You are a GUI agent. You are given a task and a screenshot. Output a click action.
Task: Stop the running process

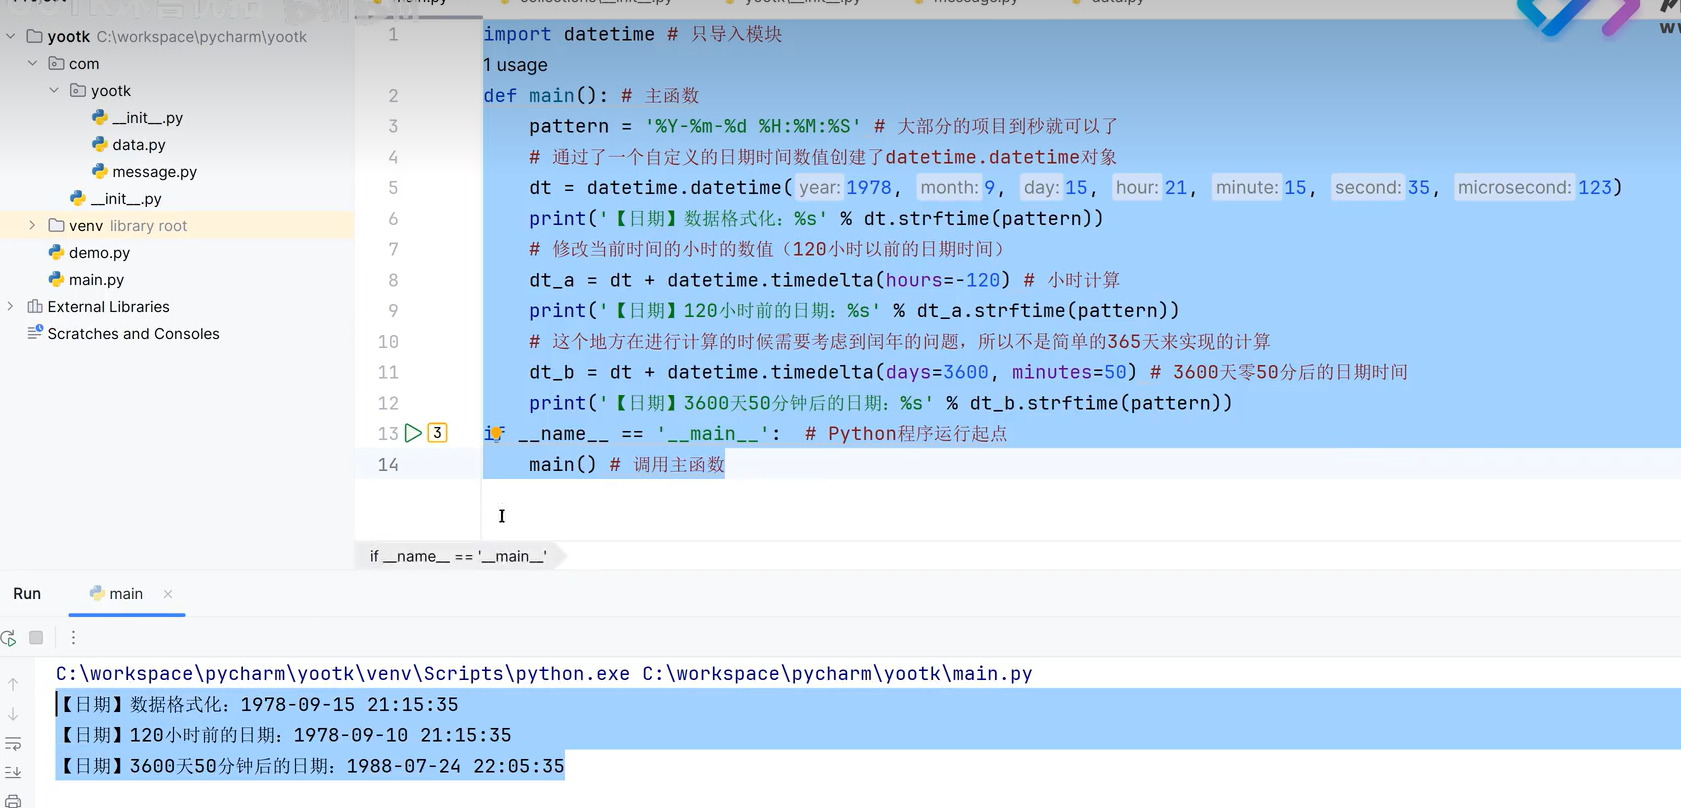(36, 638)
